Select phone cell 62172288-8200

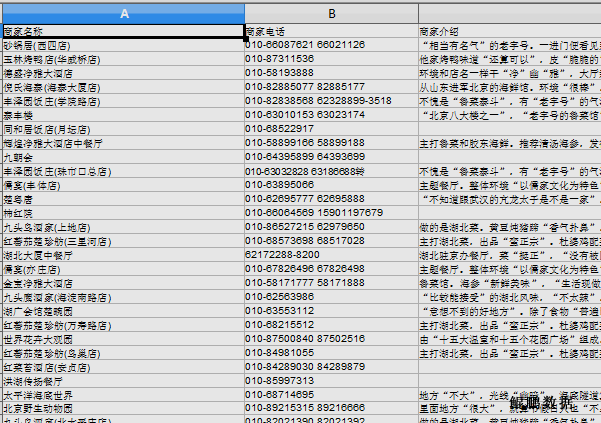(x=332, y=255)
